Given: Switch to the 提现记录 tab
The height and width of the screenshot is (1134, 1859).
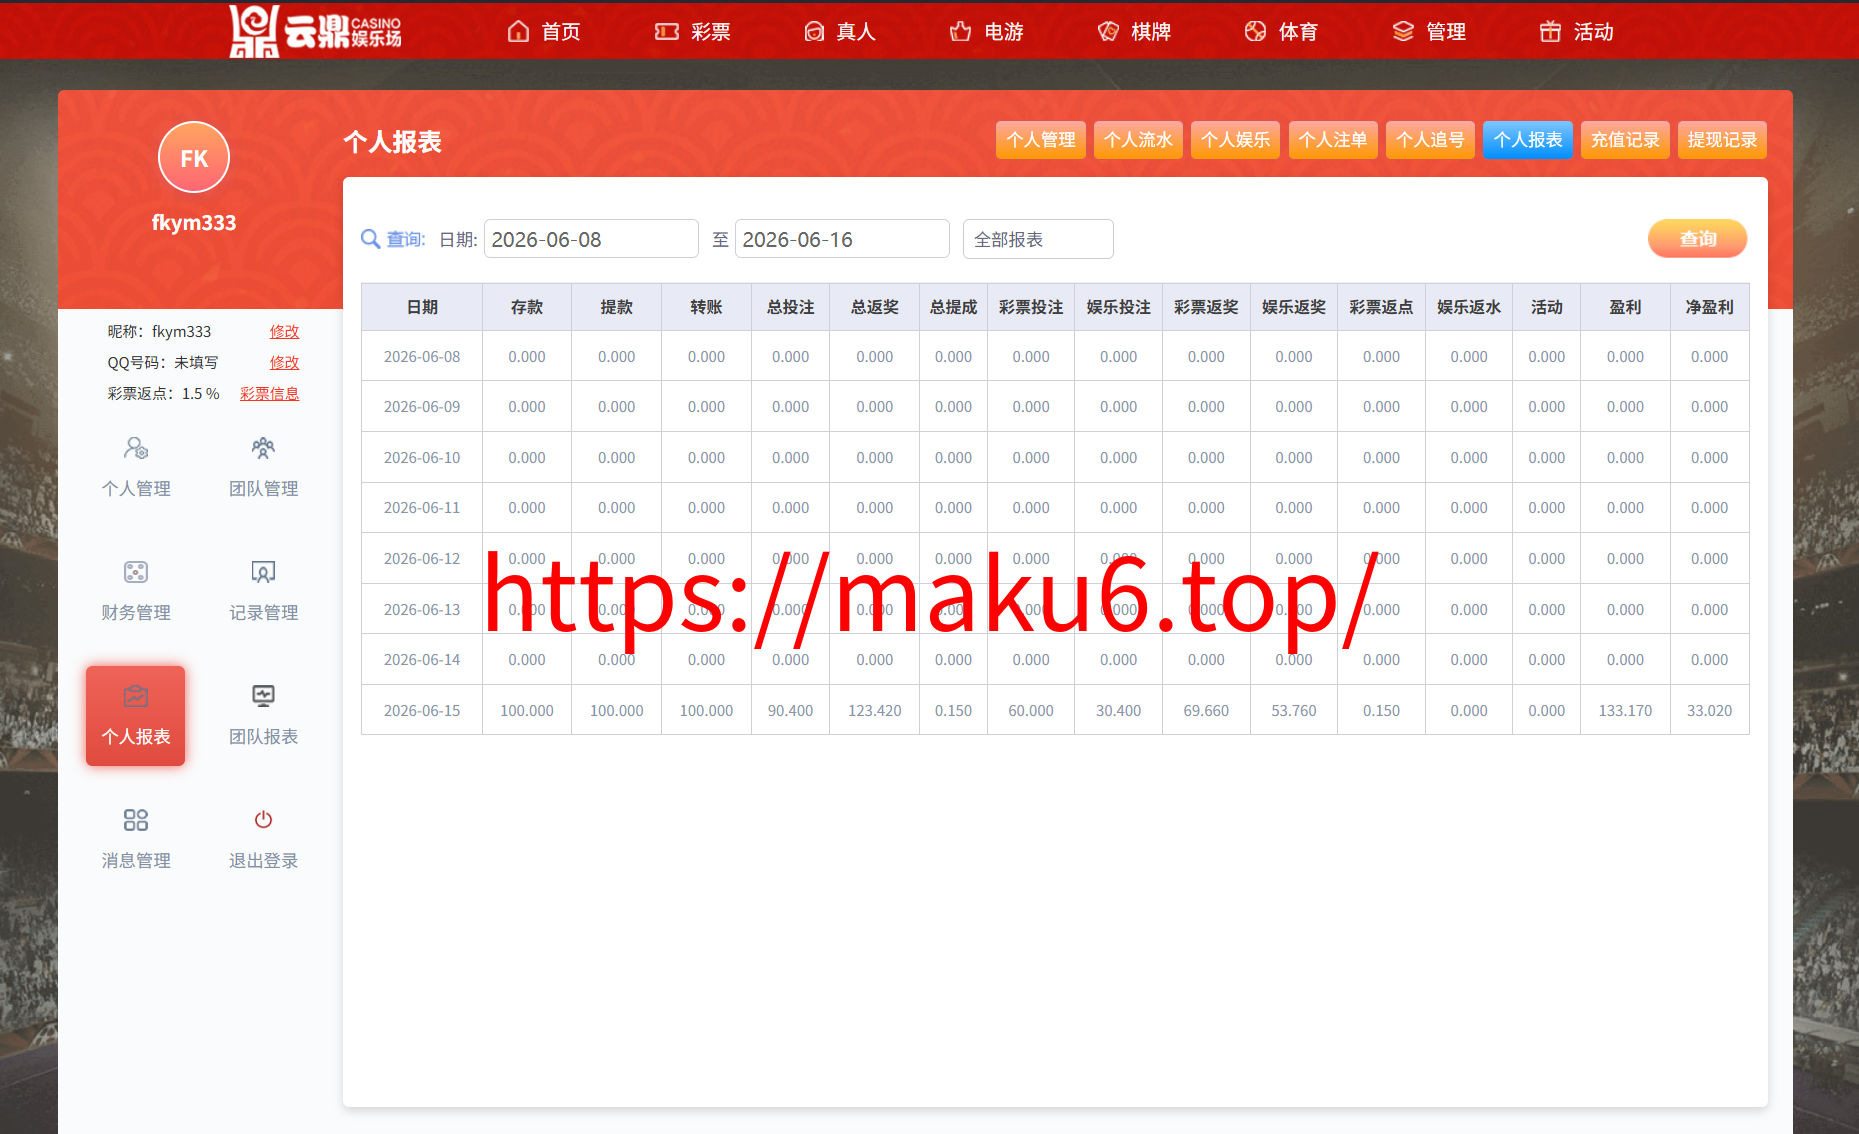Looking at the screenshot, I should 1722,140.
